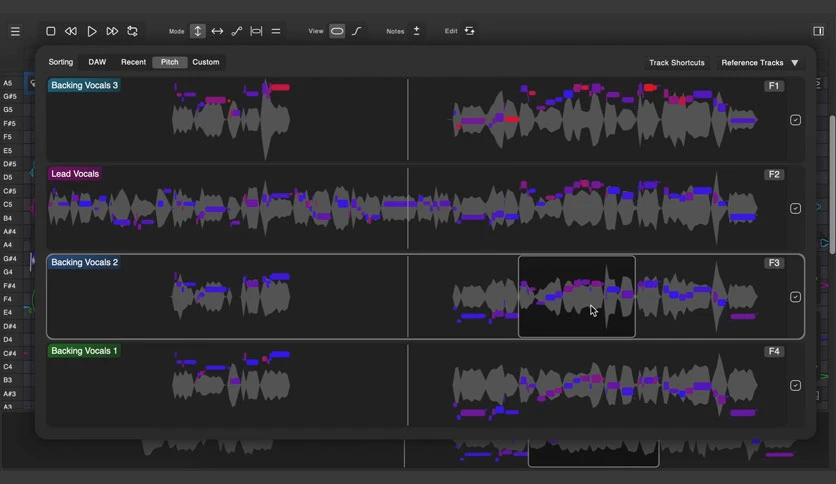Sort tracks by Pitch
Screen dimensions: 836x484
170,62
